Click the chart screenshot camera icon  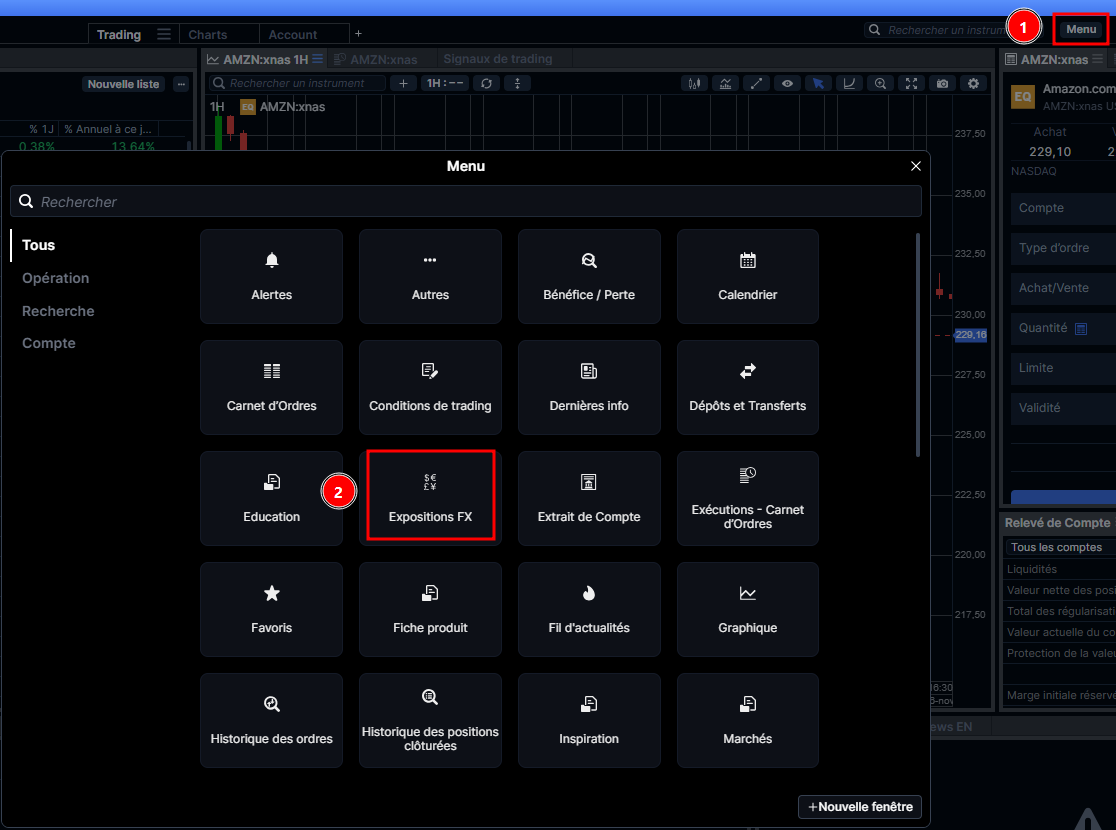pos(942,83)
